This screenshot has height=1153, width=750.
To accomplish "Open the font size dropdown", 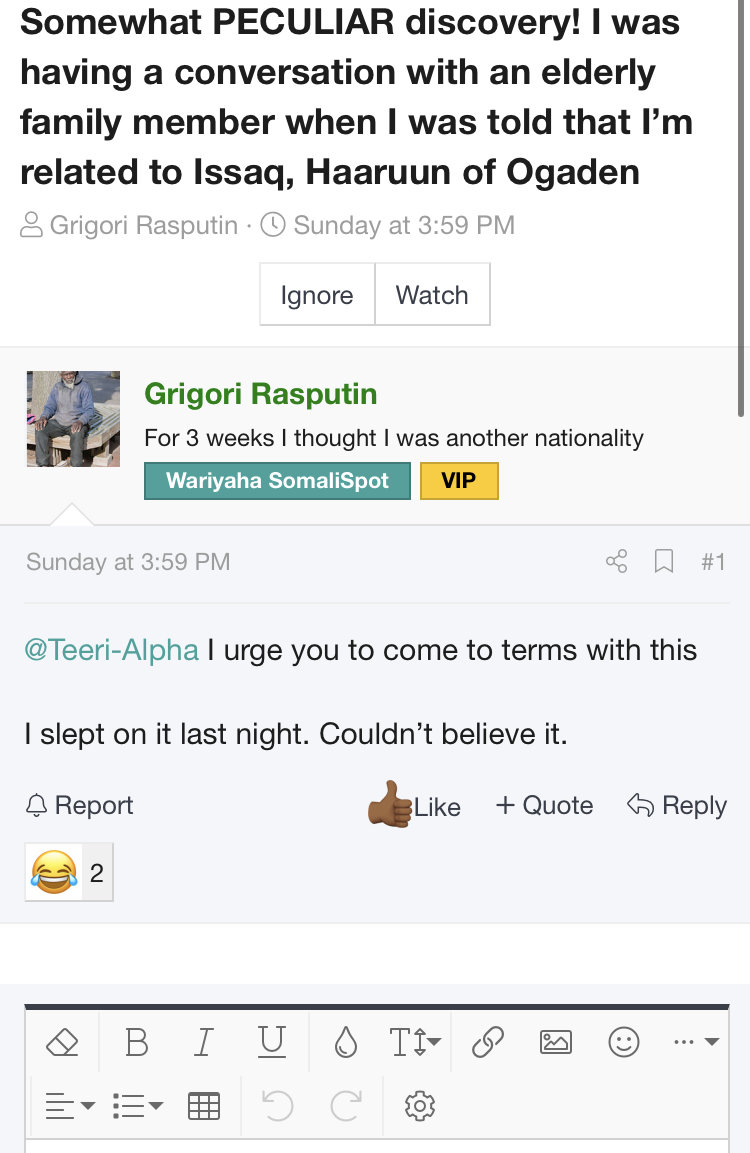I will click(x=415, y=1041).
